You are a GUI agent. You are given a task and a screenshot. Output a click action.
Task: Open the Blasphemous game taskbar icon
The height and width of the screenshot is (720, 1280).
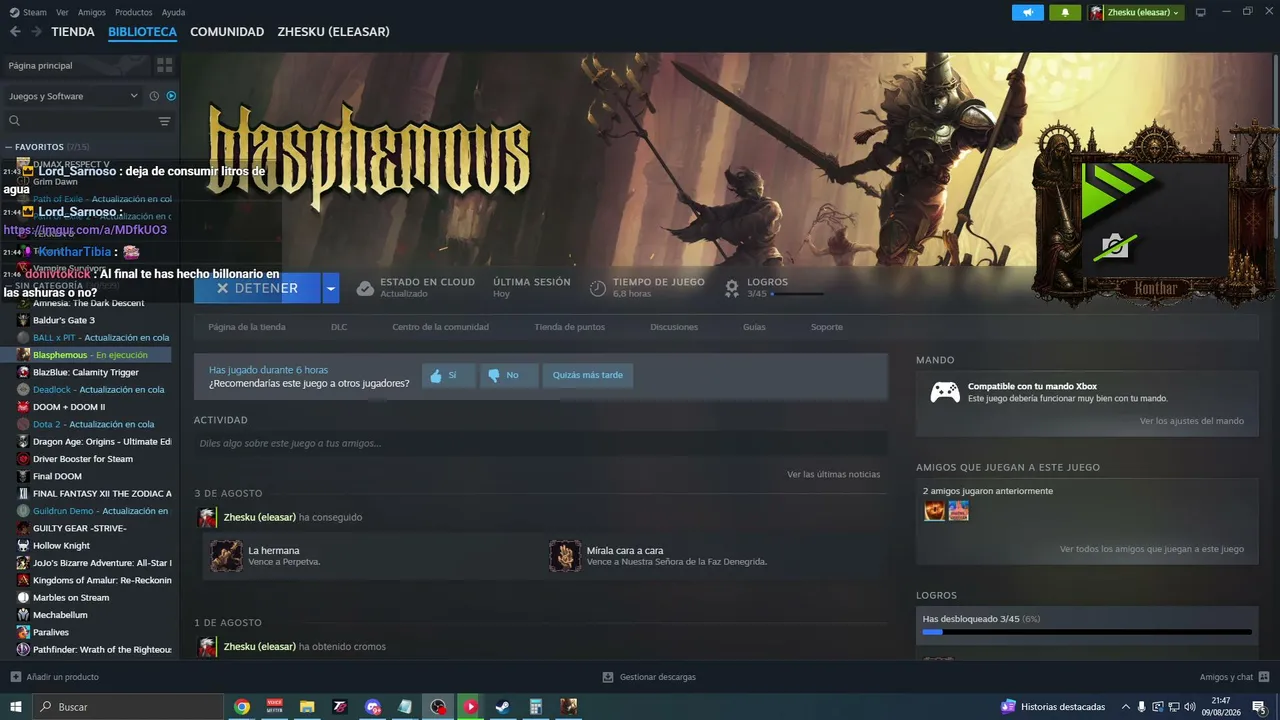(568, 707)
